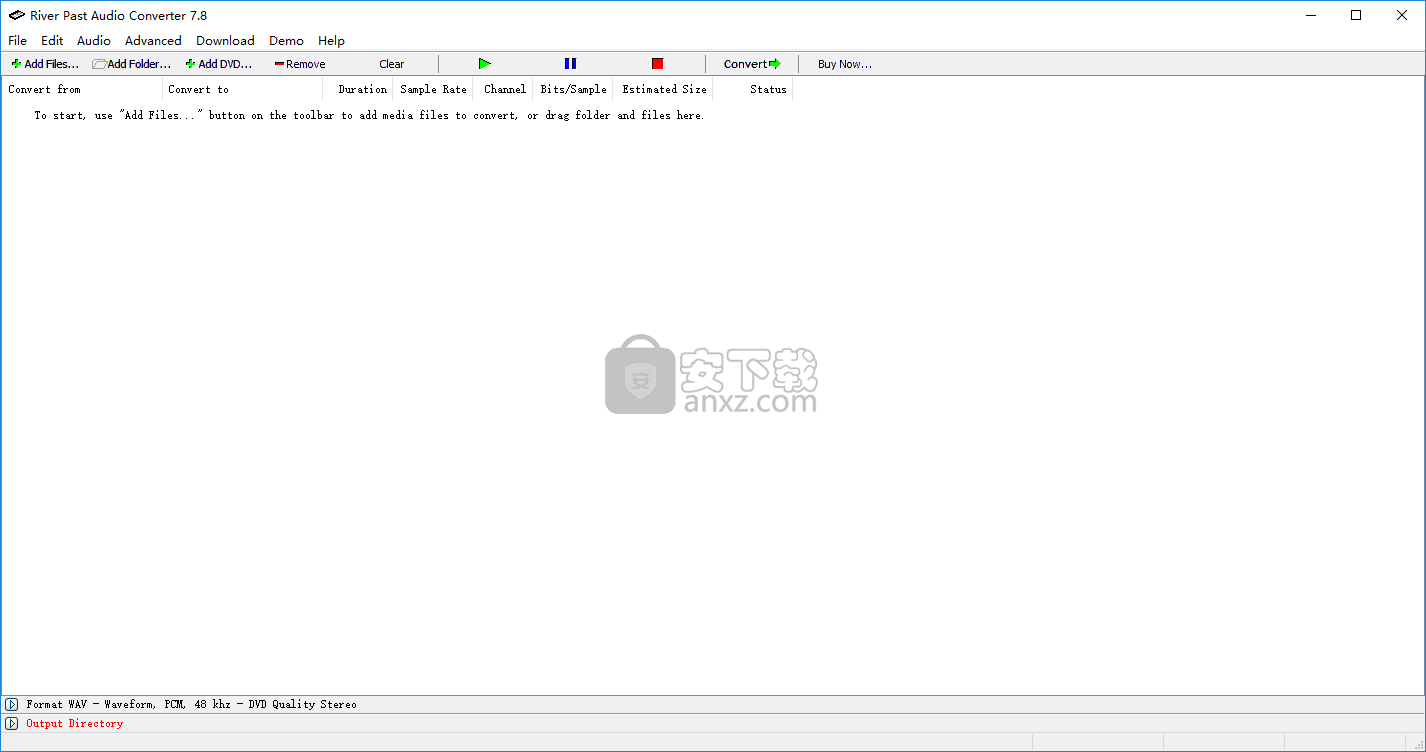Click the Buy Now button
This screenshot has width=1426, height=752.
[x=845, y=64]
